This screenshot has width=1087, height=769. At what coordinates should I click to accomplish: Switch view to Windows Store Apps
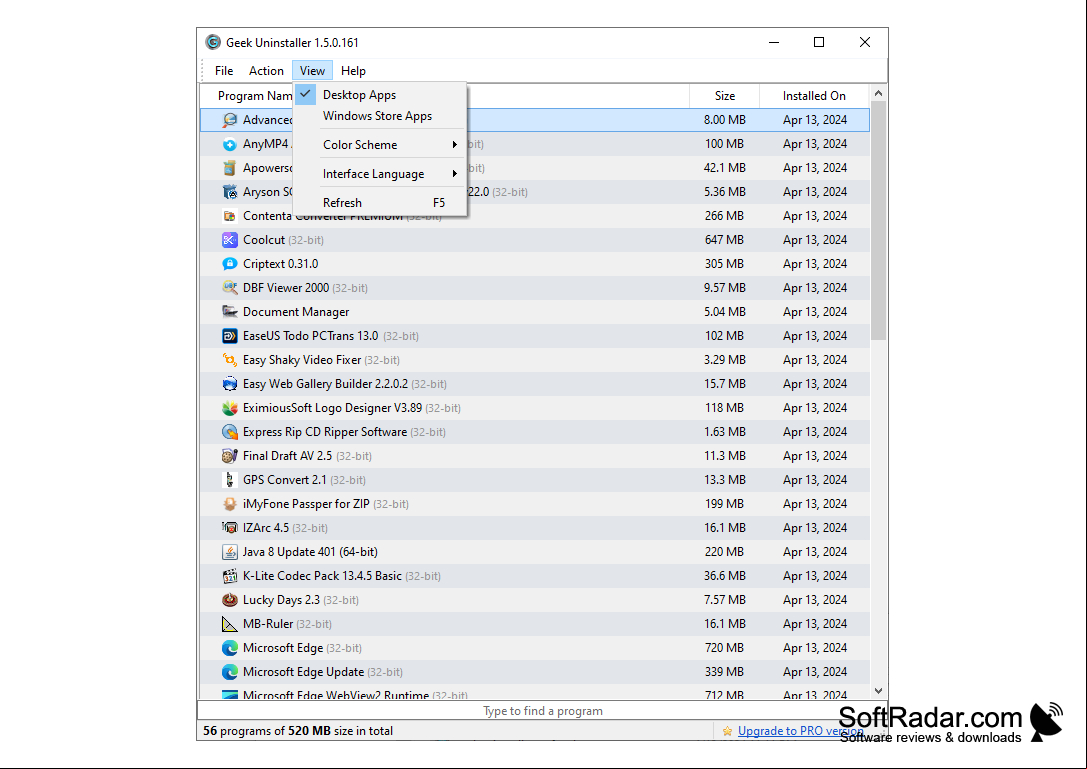click(380, 116)
